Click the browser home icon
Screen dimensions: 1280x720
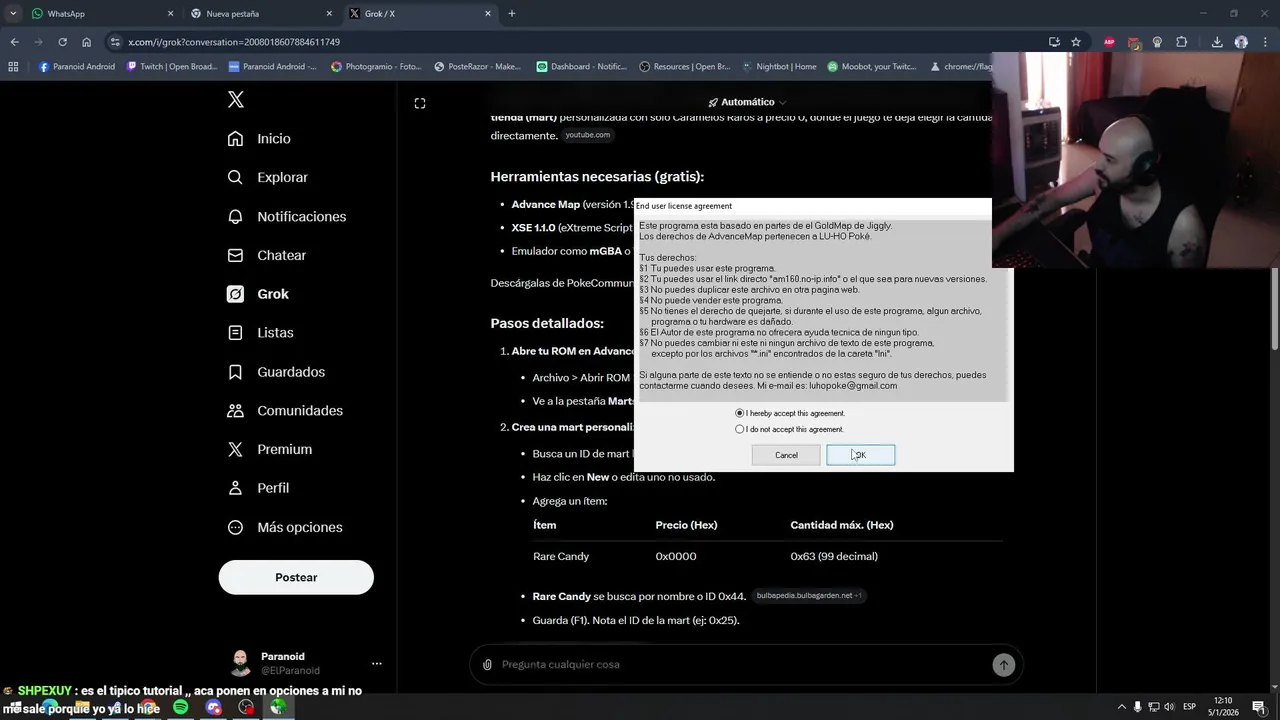[x=86, y=42]
